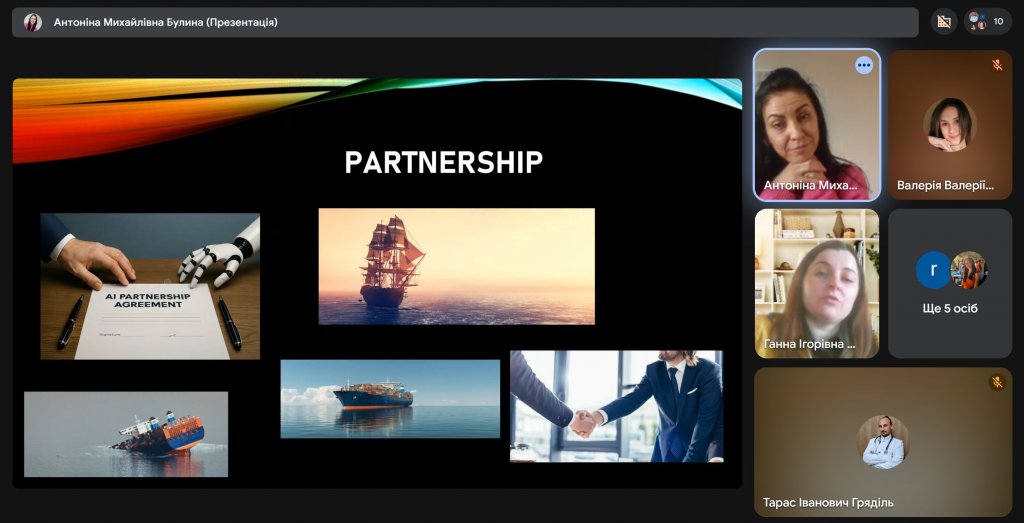Toggle the crossed-out layout icon near the participants button

(x=944, y=22)
